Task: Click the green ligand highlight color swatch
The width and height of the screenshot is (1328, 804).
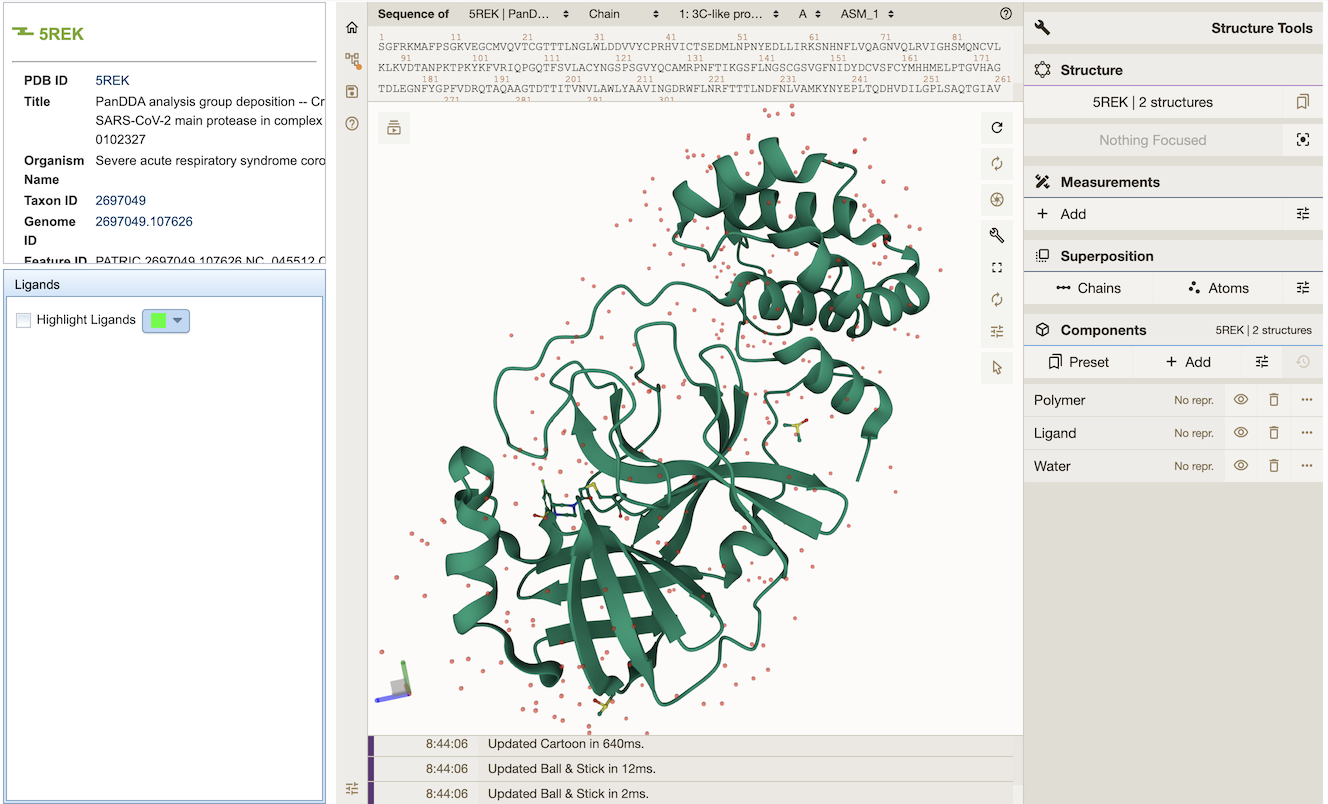Action: click(156, 320)
